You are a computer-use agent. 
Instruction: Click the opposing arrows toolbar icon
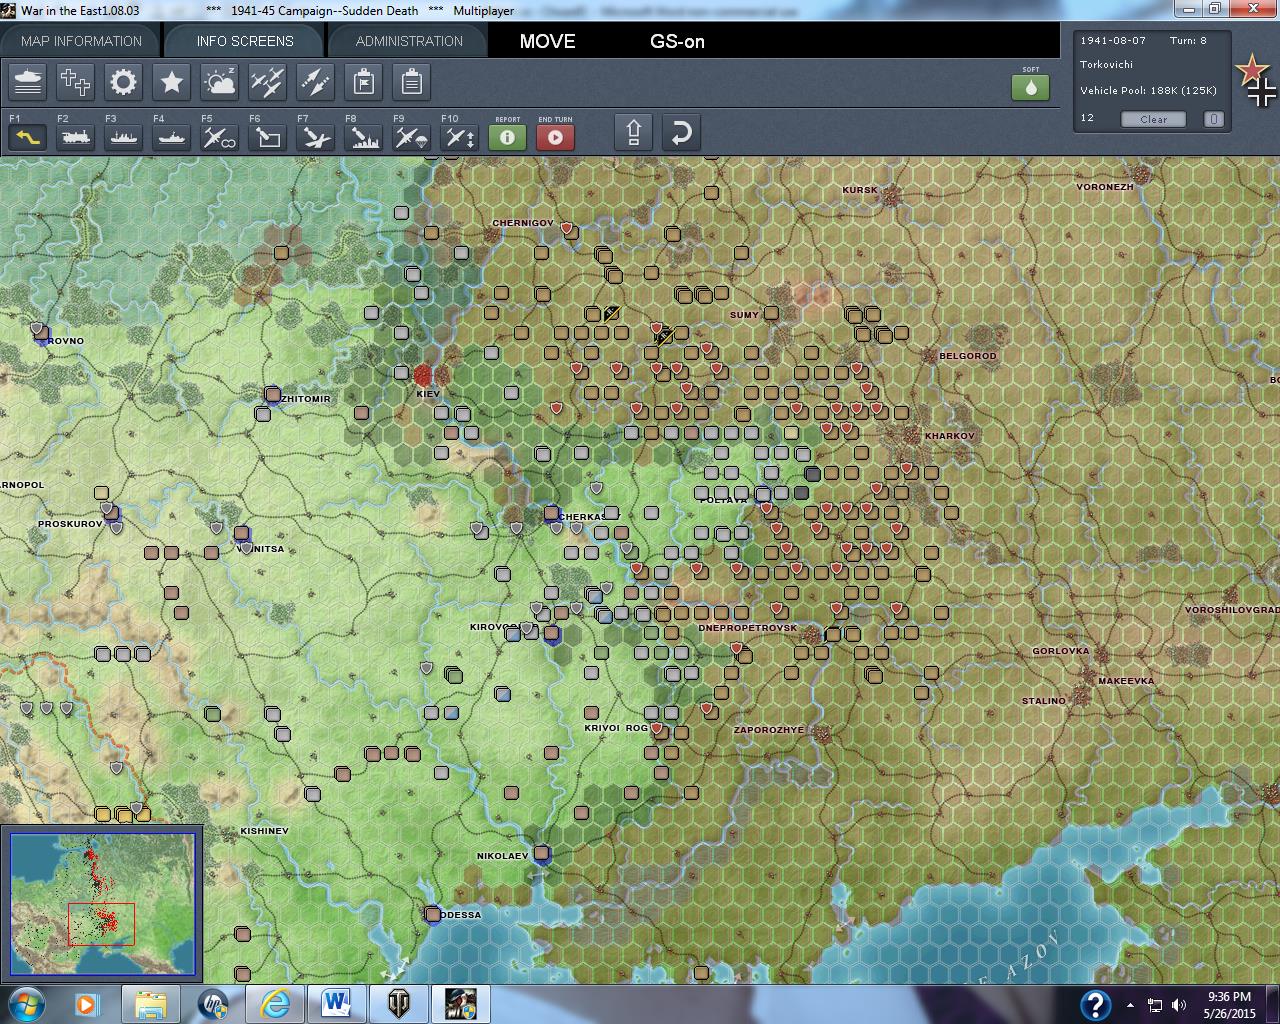[316, 82]
